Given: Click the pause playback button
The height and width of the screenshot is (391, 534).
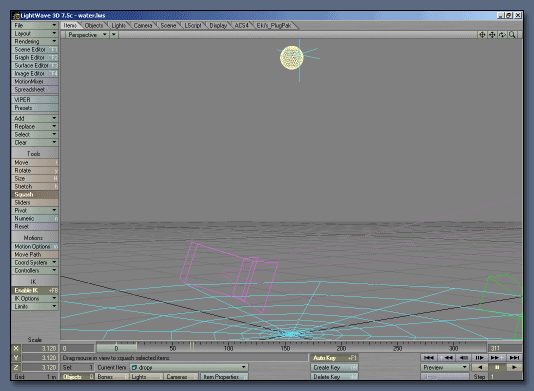Looking at the screenshot, I should [497, 367].
